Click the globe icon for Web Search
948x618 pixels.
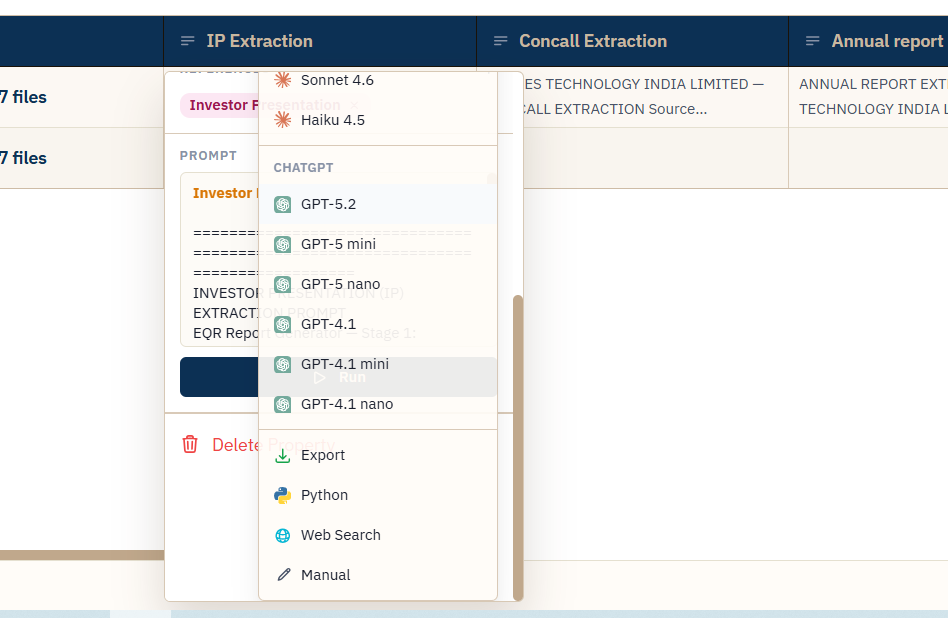point(282,535)
